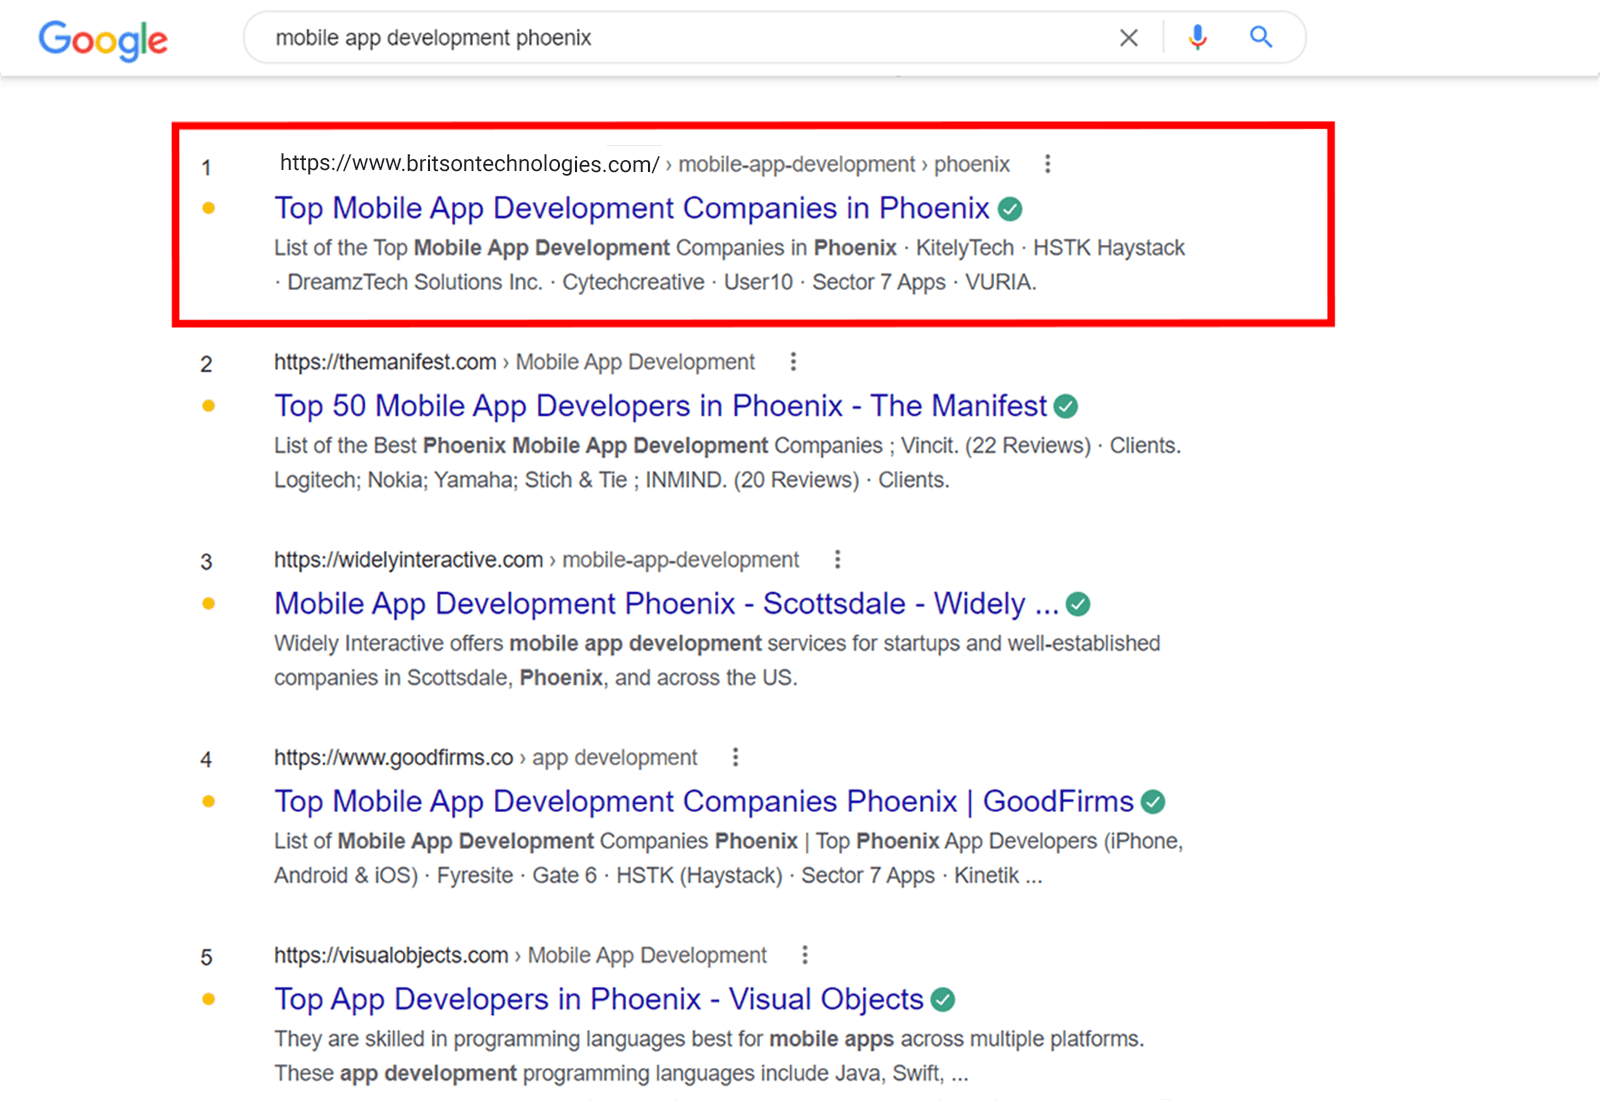Image resolution: width=1600 pixels, height=1100 pixels.
Task: Open "Top Mobile App Development Companies in Phoenix" link
Action: (x=631, y=209)
